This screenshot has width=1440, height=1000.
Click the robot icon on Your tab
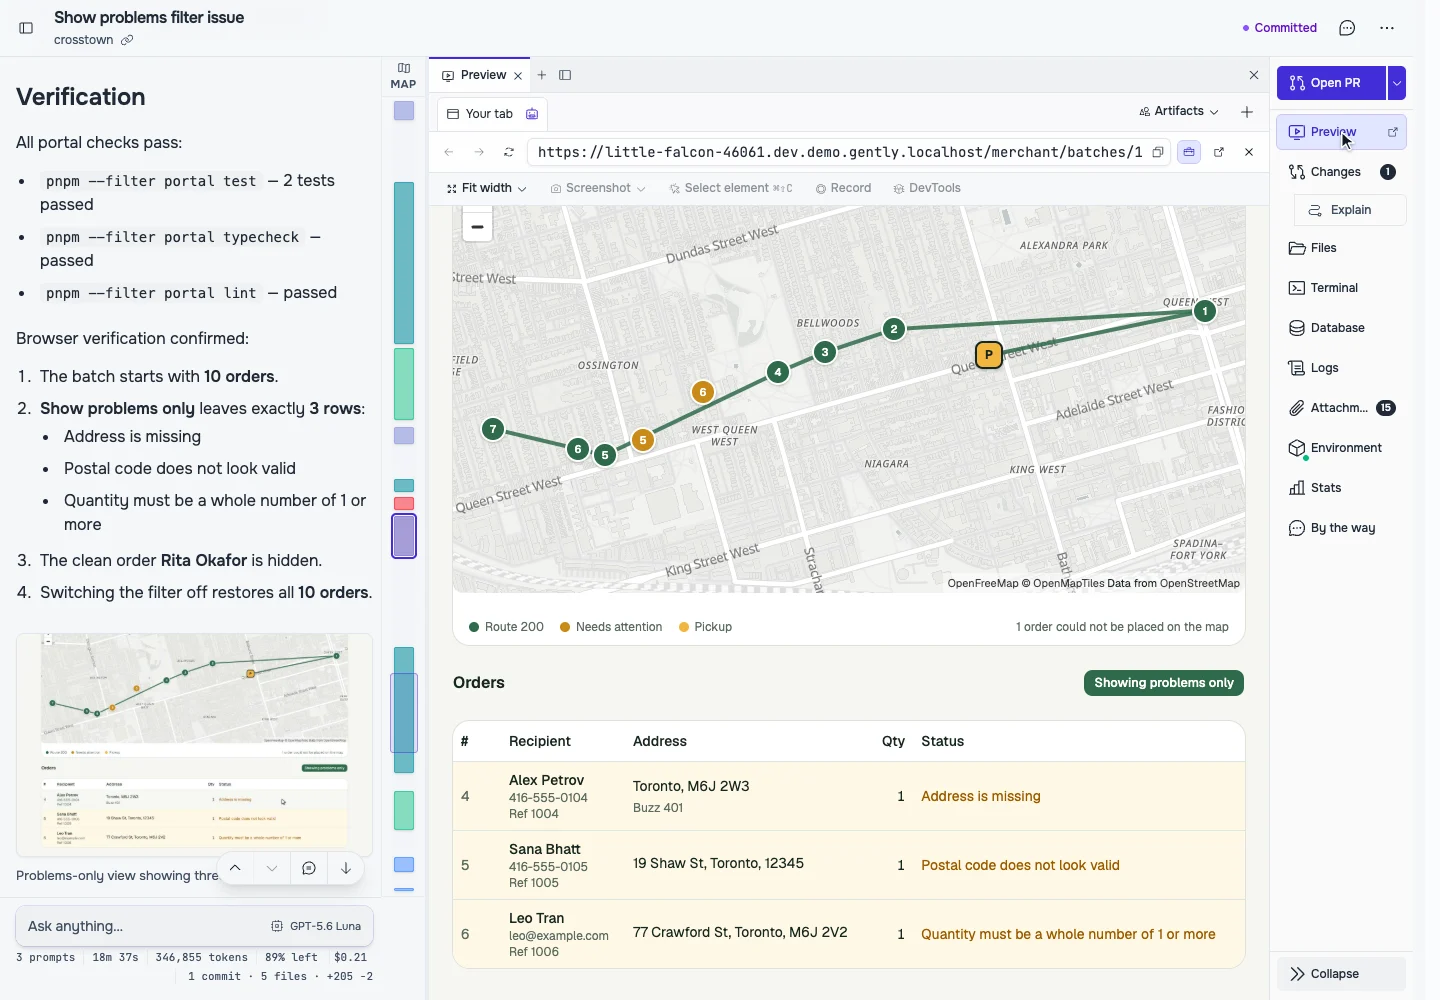532,114
